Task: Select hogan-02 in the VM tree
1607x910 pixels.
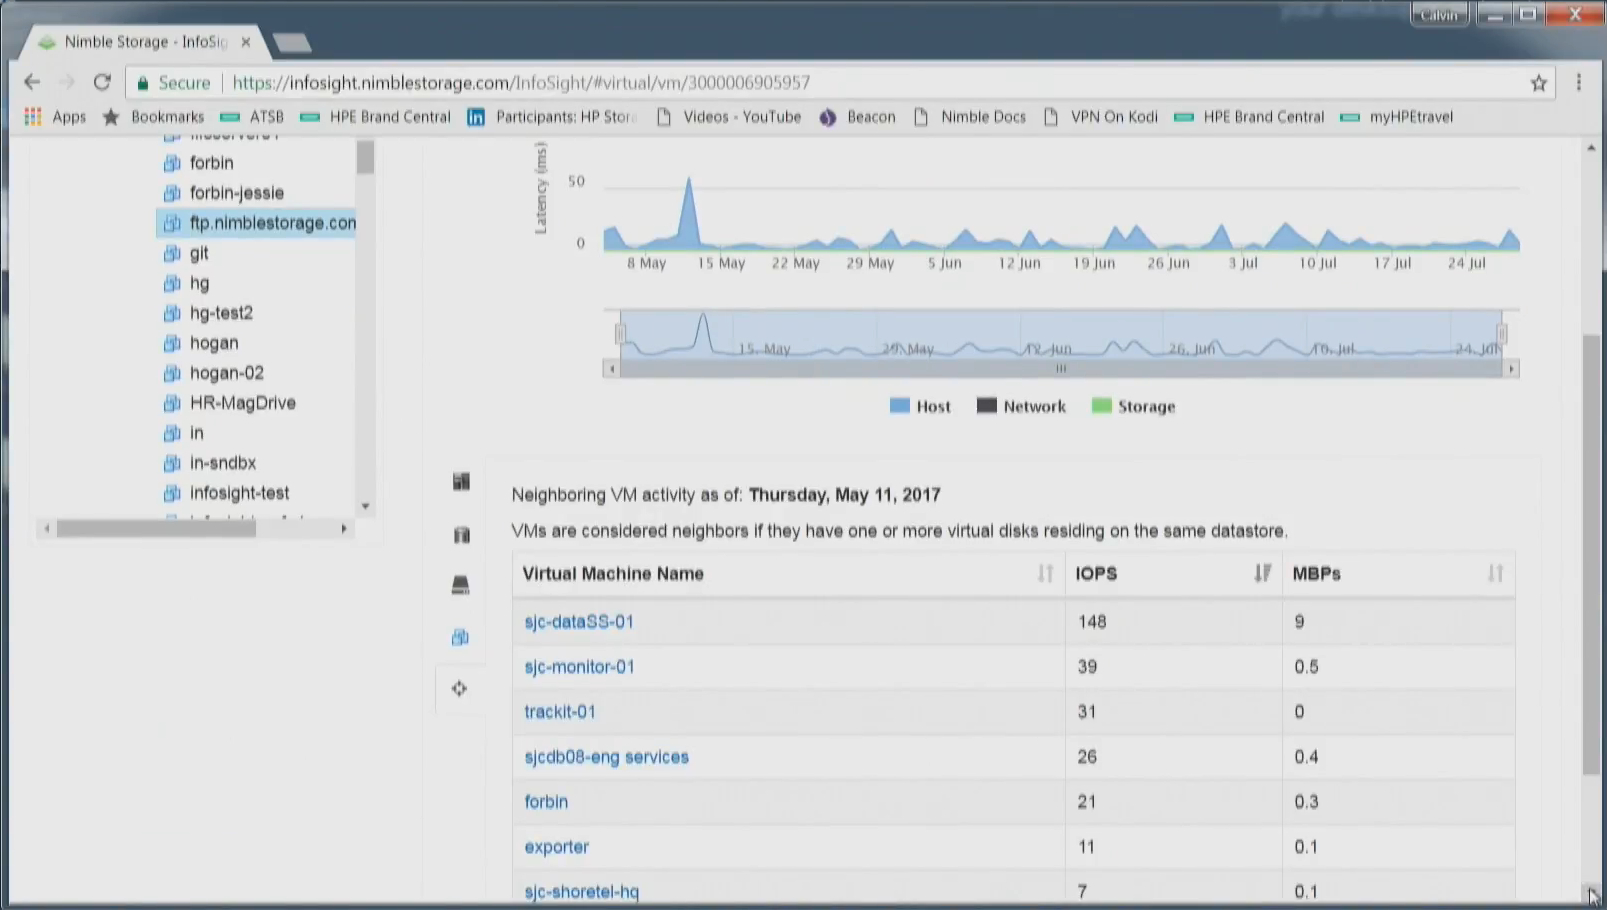Action: (227, 373)
